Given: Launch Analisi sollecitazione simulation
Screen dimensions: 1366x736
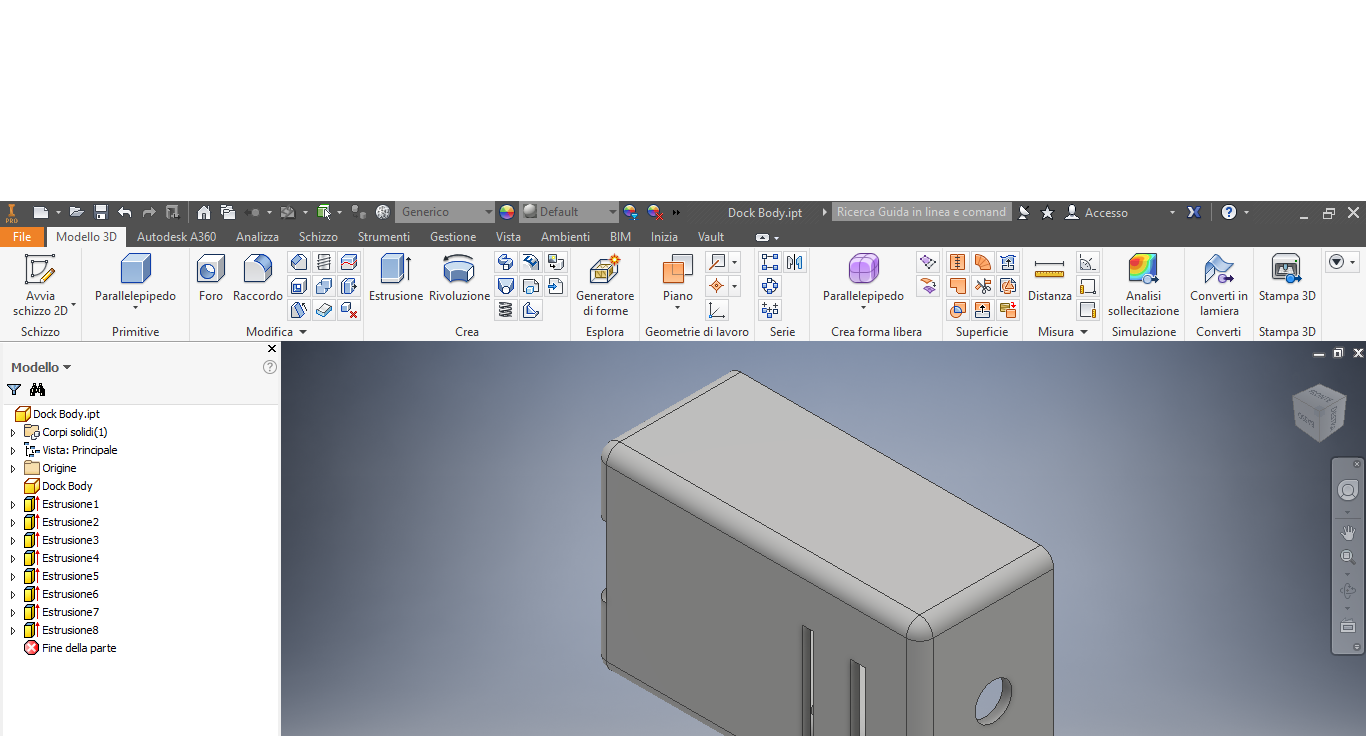Looking at the screenshot, I should tap(1143, 285).
